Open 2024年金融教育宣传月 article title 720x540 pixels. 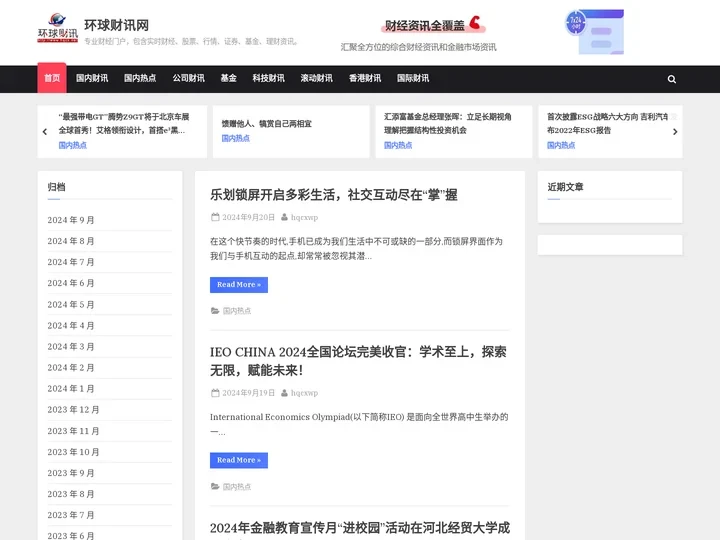(x=360, y=528)
